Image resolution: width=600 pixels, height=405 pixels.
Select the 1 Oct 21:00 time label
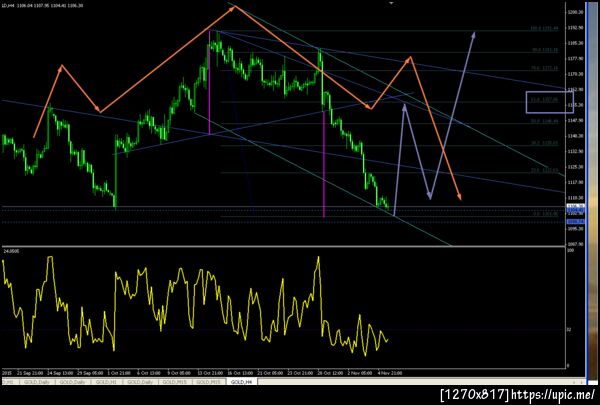[x=119, y=372]
